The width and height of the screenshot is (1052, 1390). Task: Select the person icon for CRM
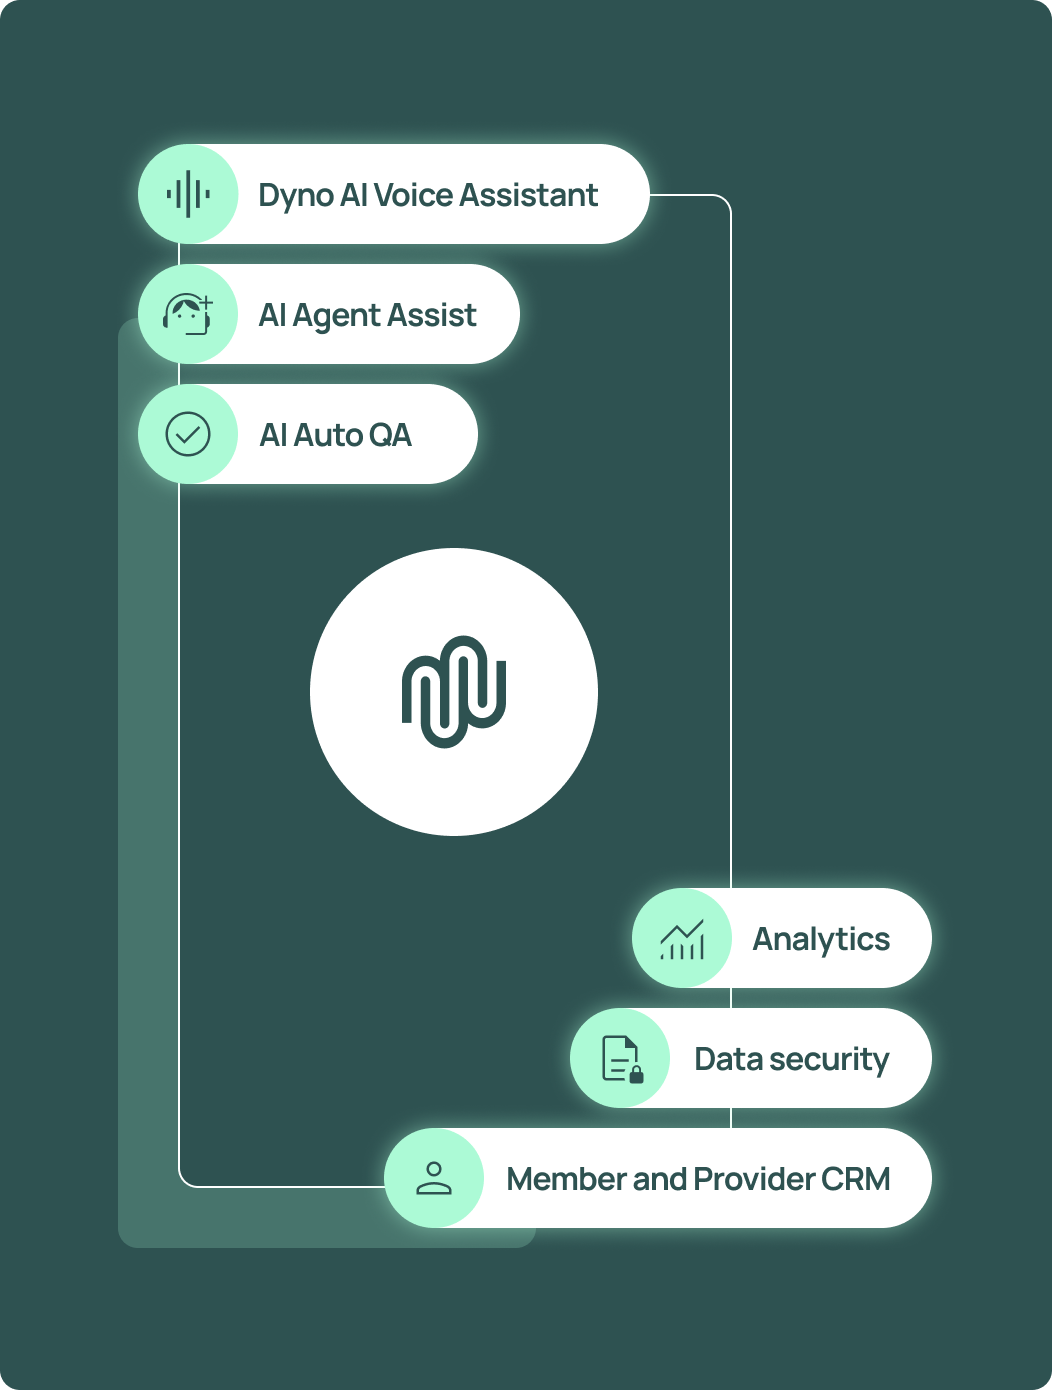434,1178
